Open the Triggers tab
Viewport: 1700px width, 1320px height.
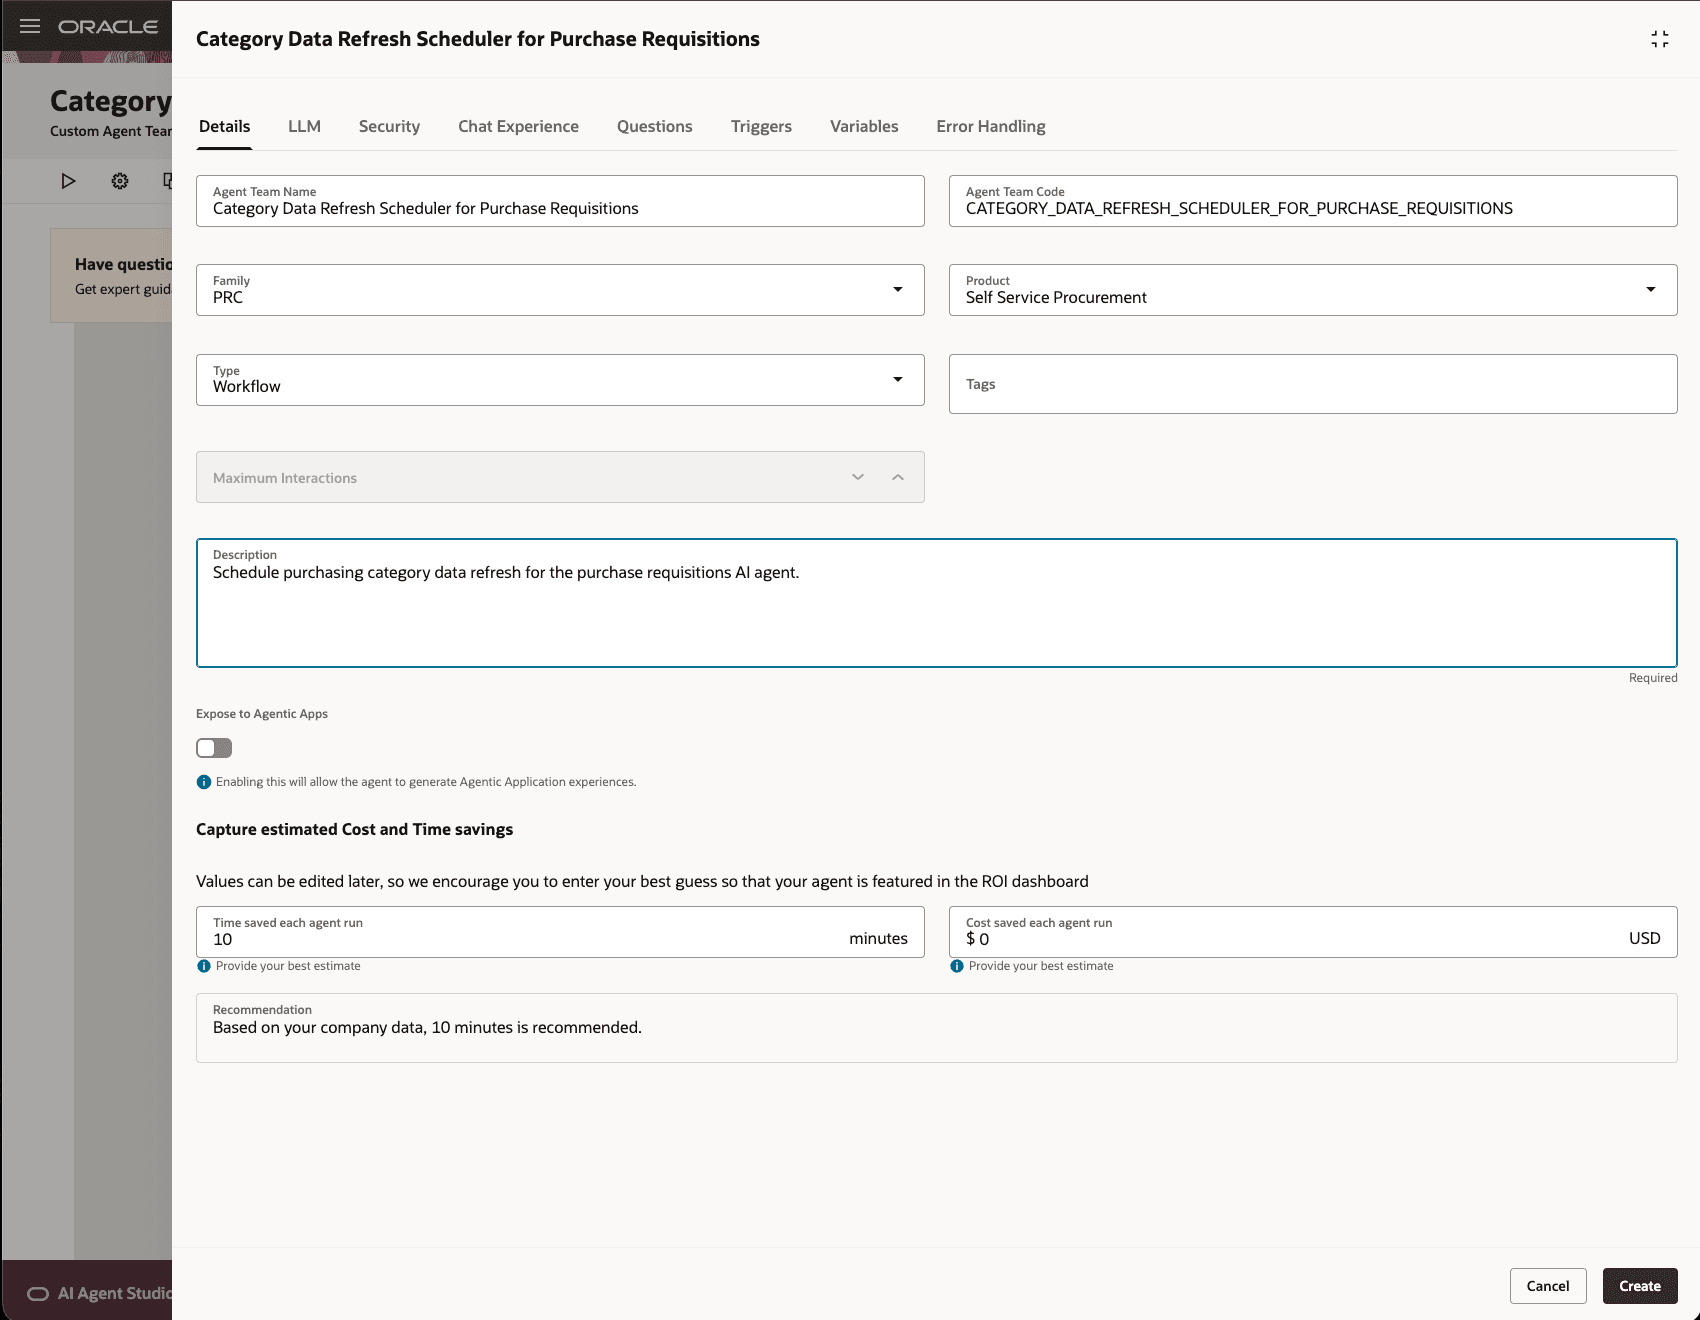click(761, 126)
